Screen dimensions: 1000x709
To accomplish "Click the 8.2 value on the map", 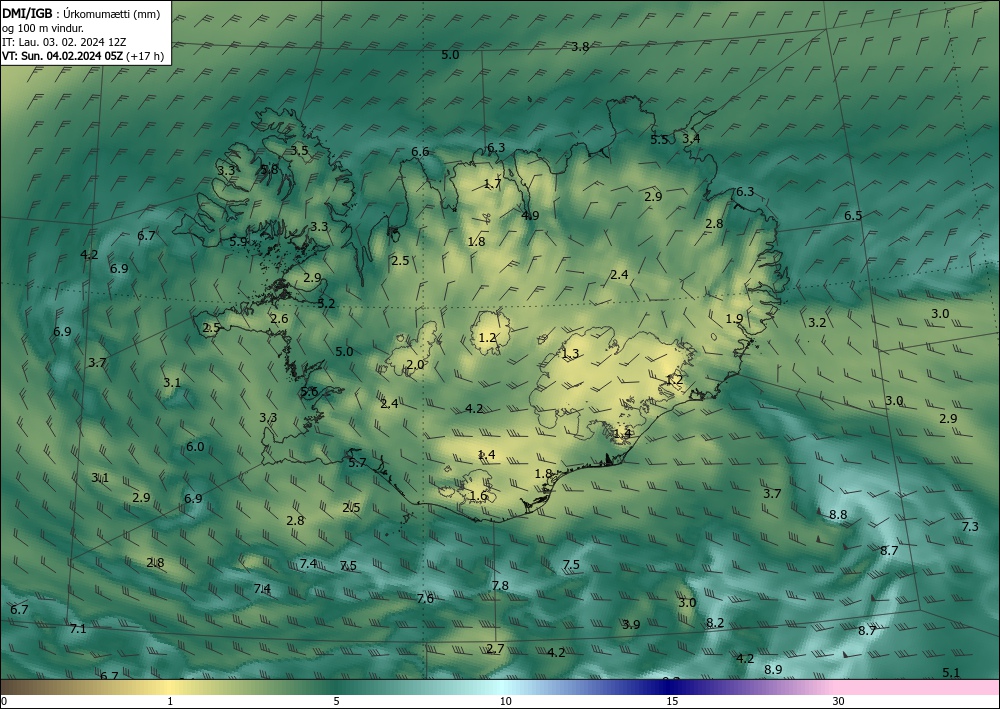I will click(x=715, y=622).
